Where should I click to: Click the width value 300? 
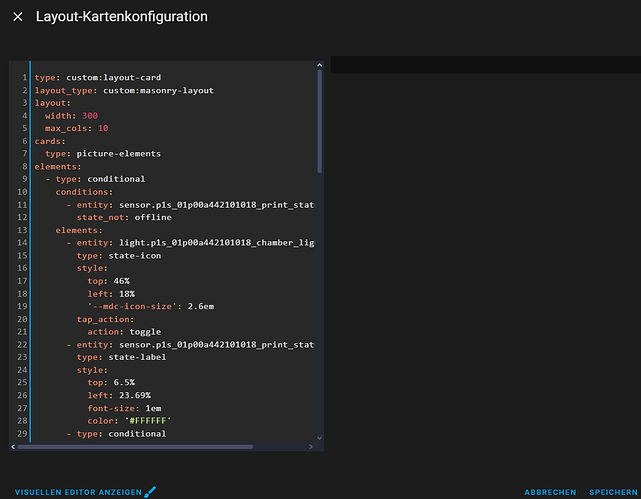(x=90, y=116)
